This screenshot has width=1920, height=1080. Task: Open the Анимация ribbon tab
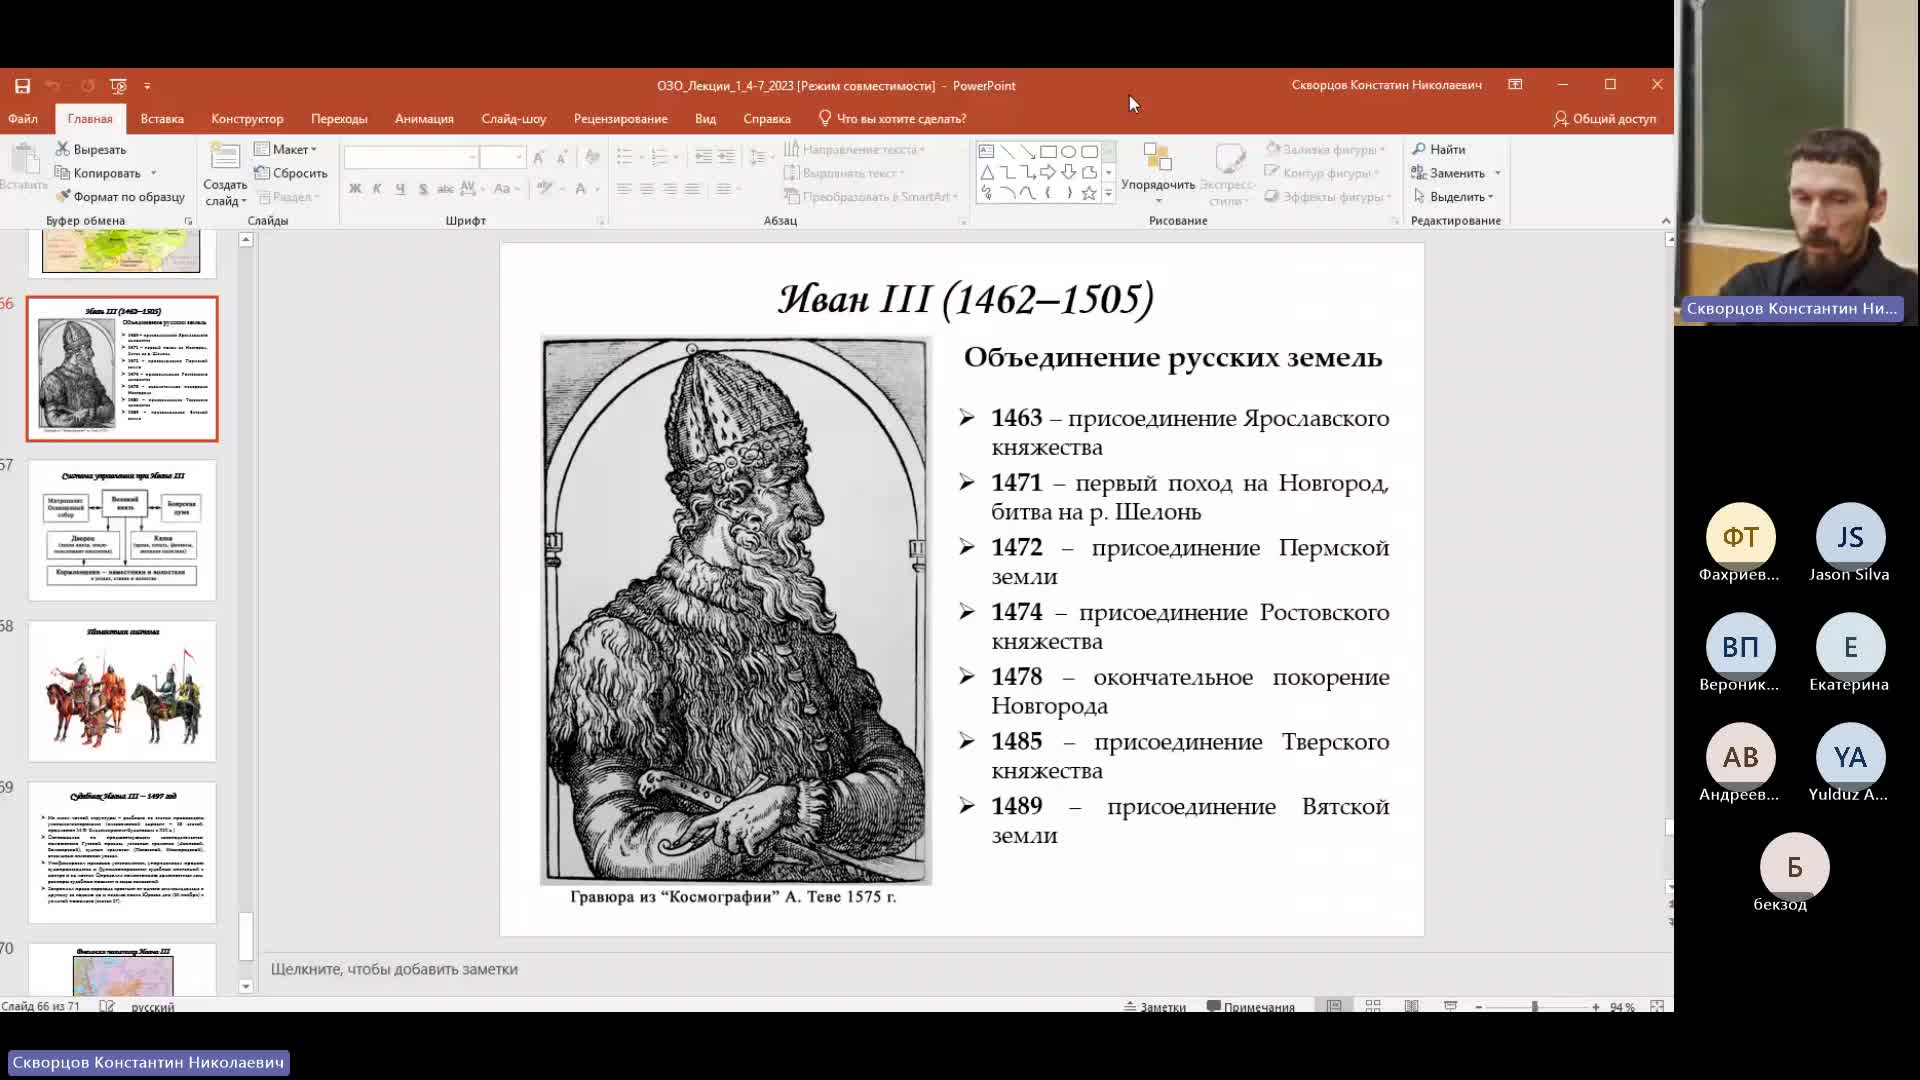click(x=424, y=118)
